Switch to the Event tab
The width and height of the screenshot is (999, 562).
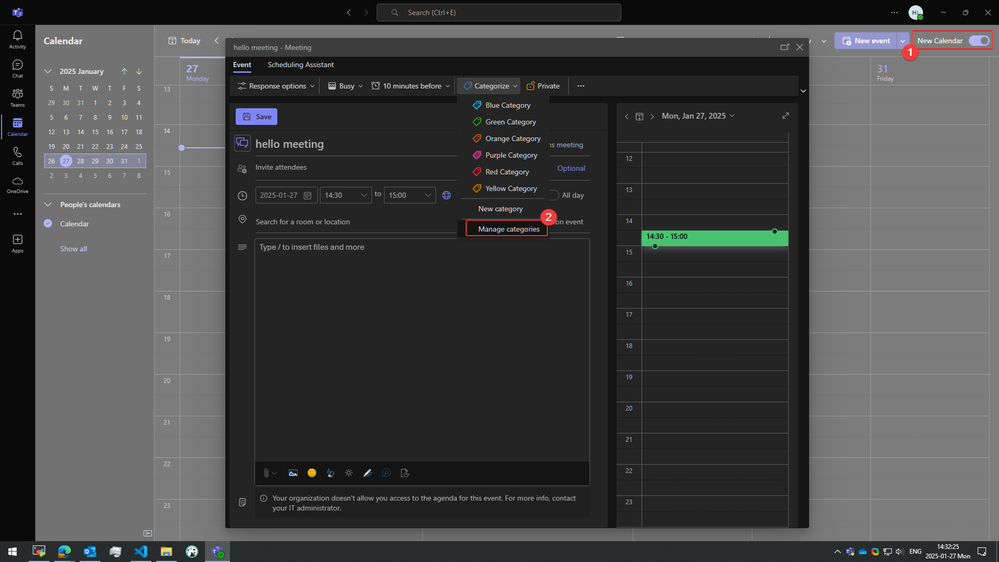pos(241,64)
